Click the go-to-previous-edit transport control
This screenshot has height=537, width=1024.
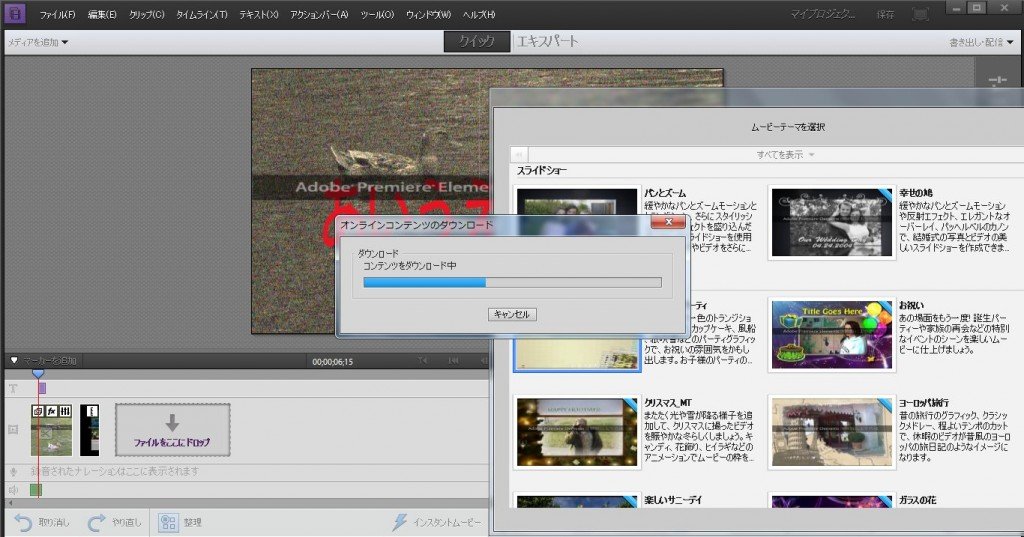click(x=453, y=361)
